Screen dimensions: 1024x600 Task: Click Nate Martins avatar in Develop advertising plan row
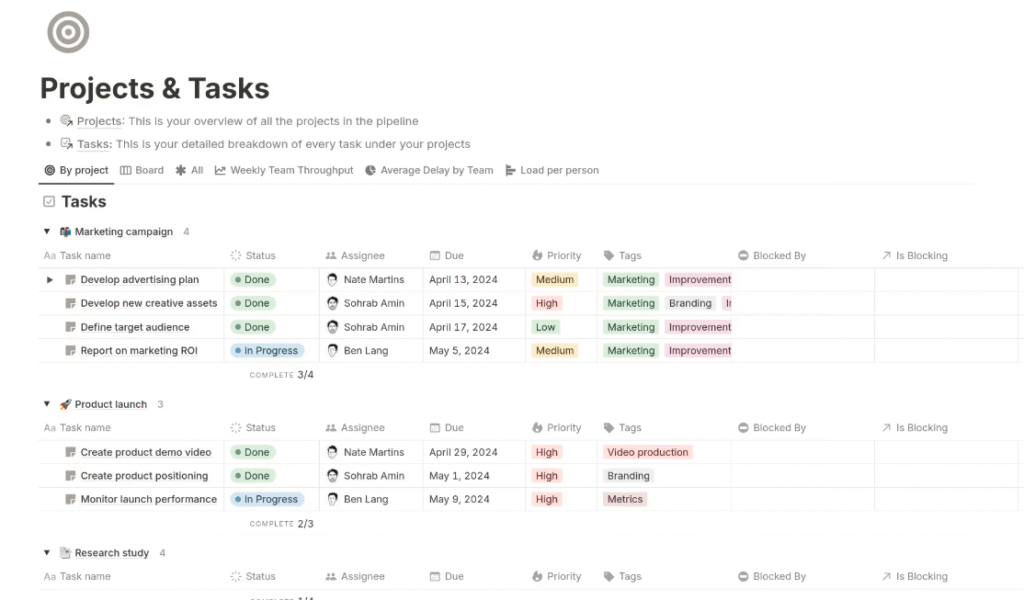point(332,280)
